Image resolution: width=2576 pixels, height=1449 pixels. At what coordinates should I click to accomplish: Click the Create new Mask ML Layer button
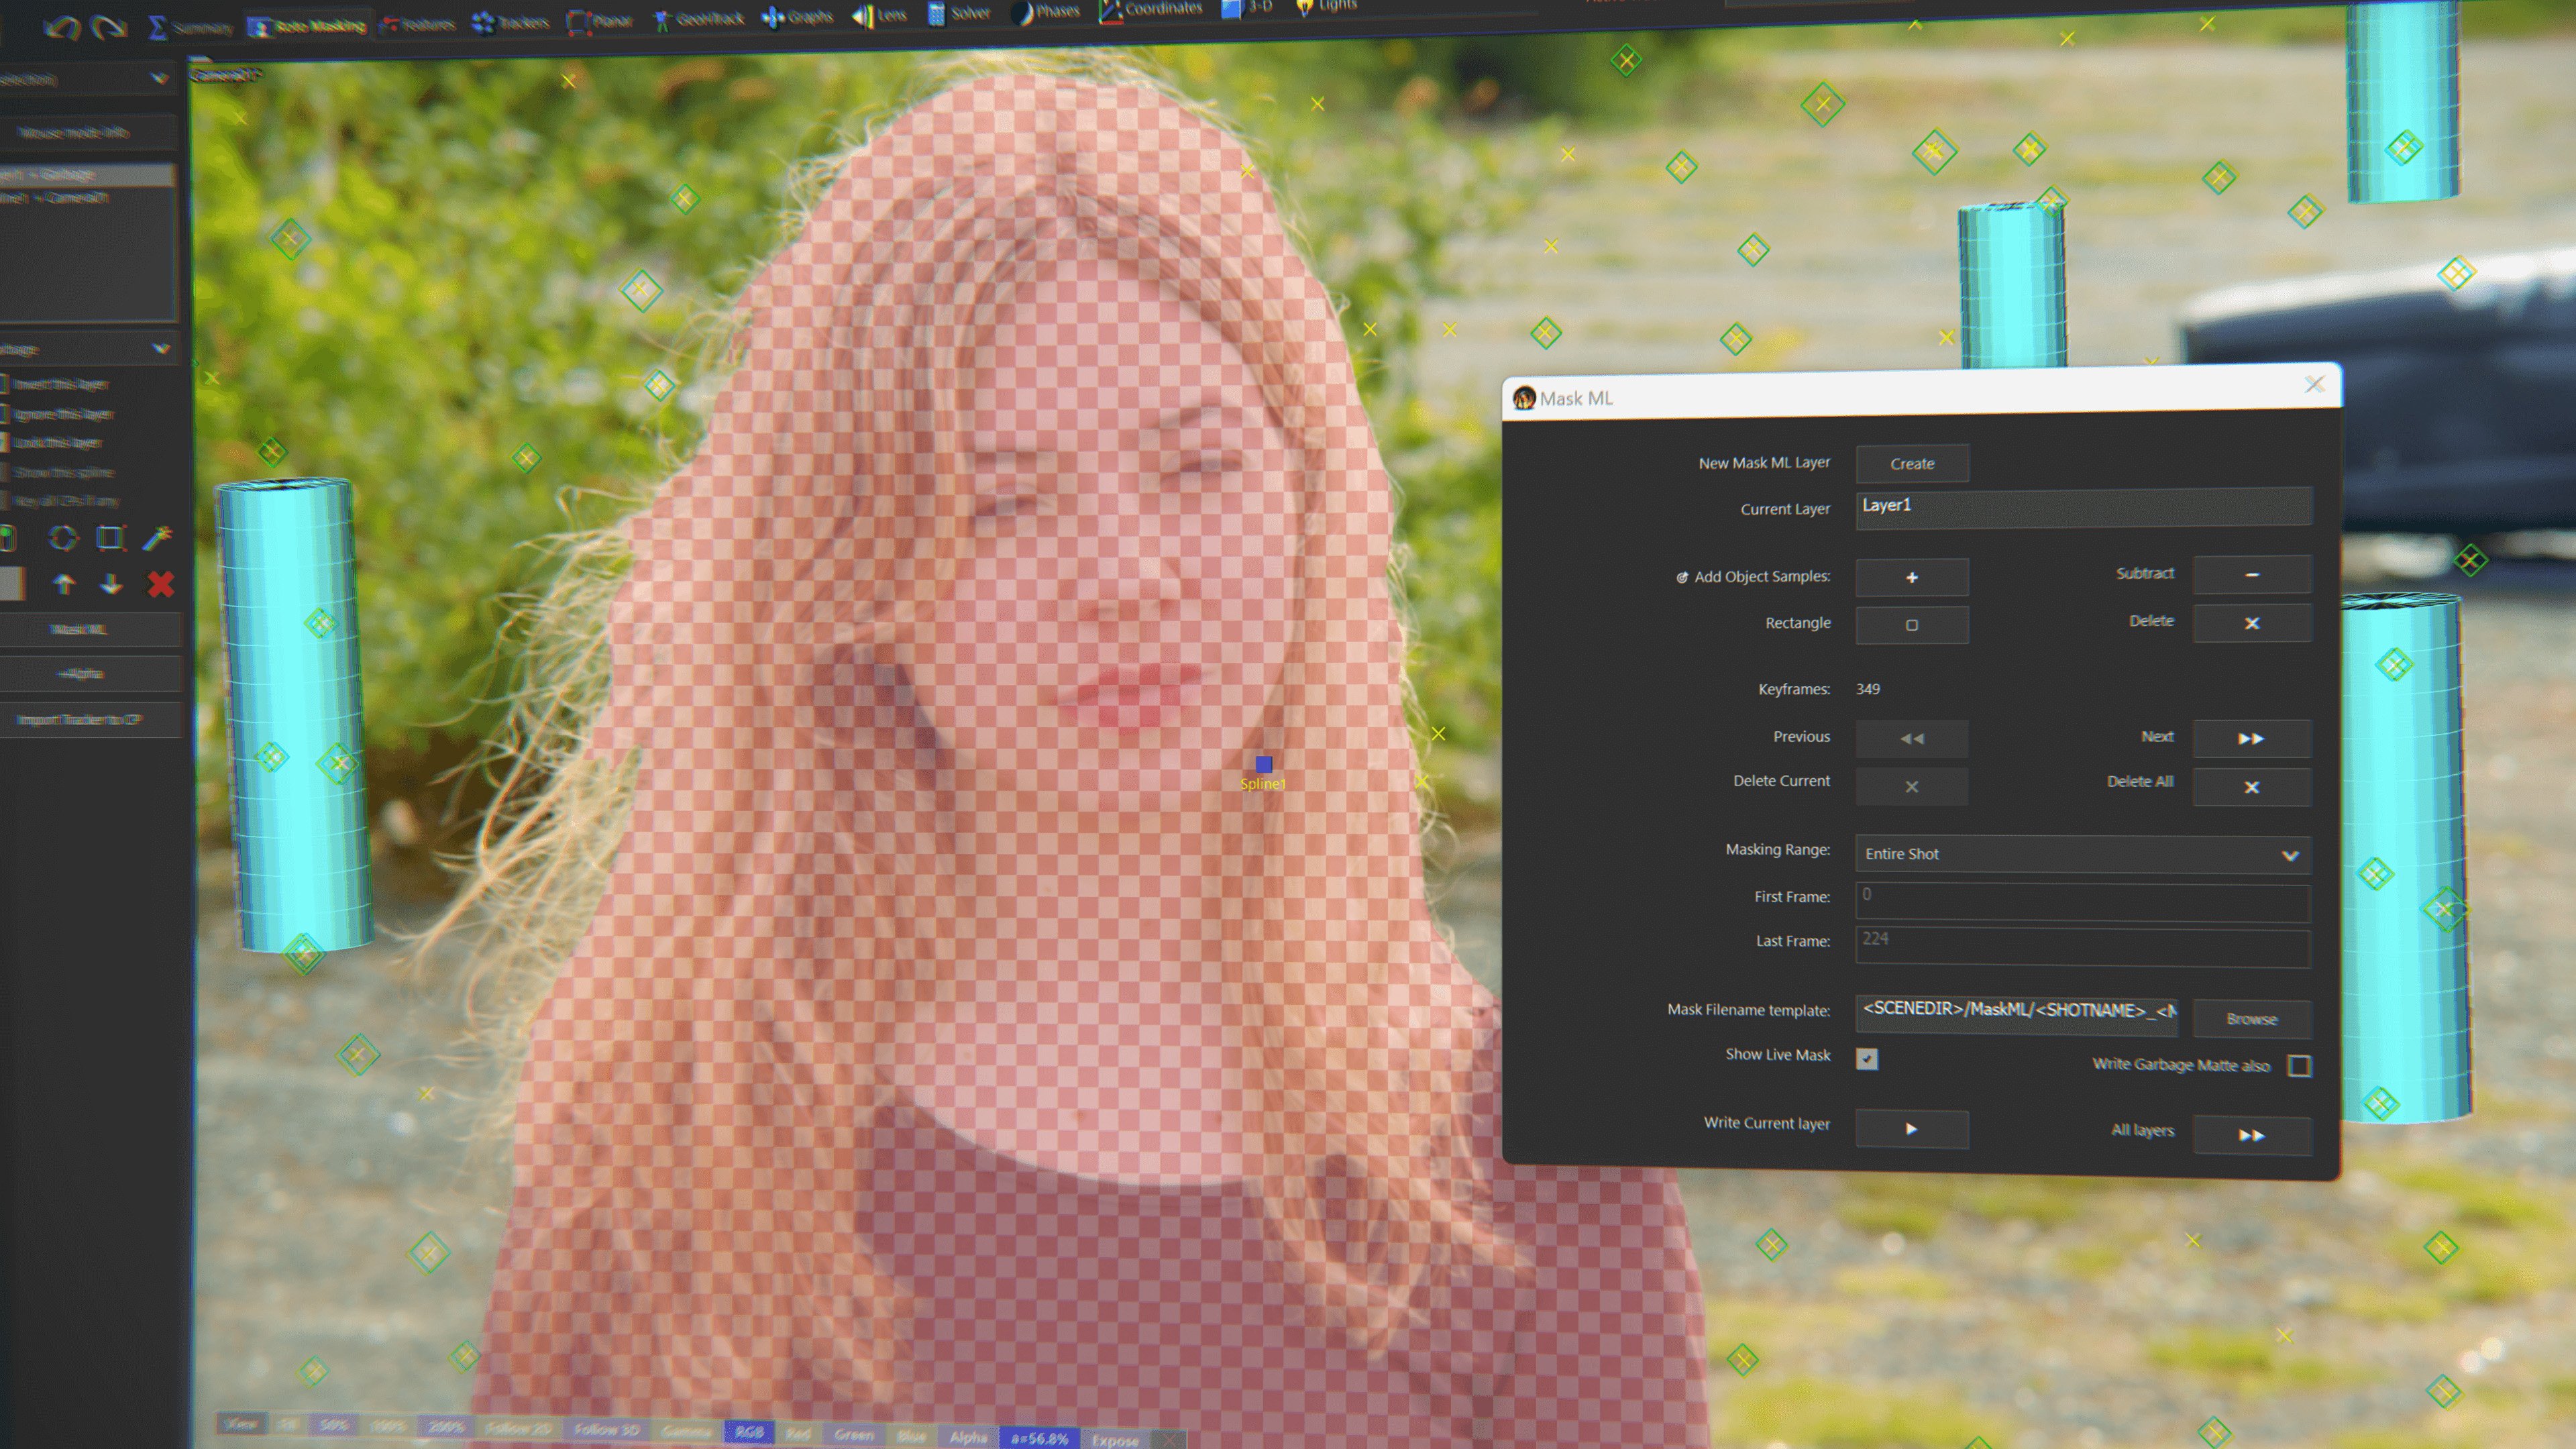pyautogui.click(x=1909, y=462)
